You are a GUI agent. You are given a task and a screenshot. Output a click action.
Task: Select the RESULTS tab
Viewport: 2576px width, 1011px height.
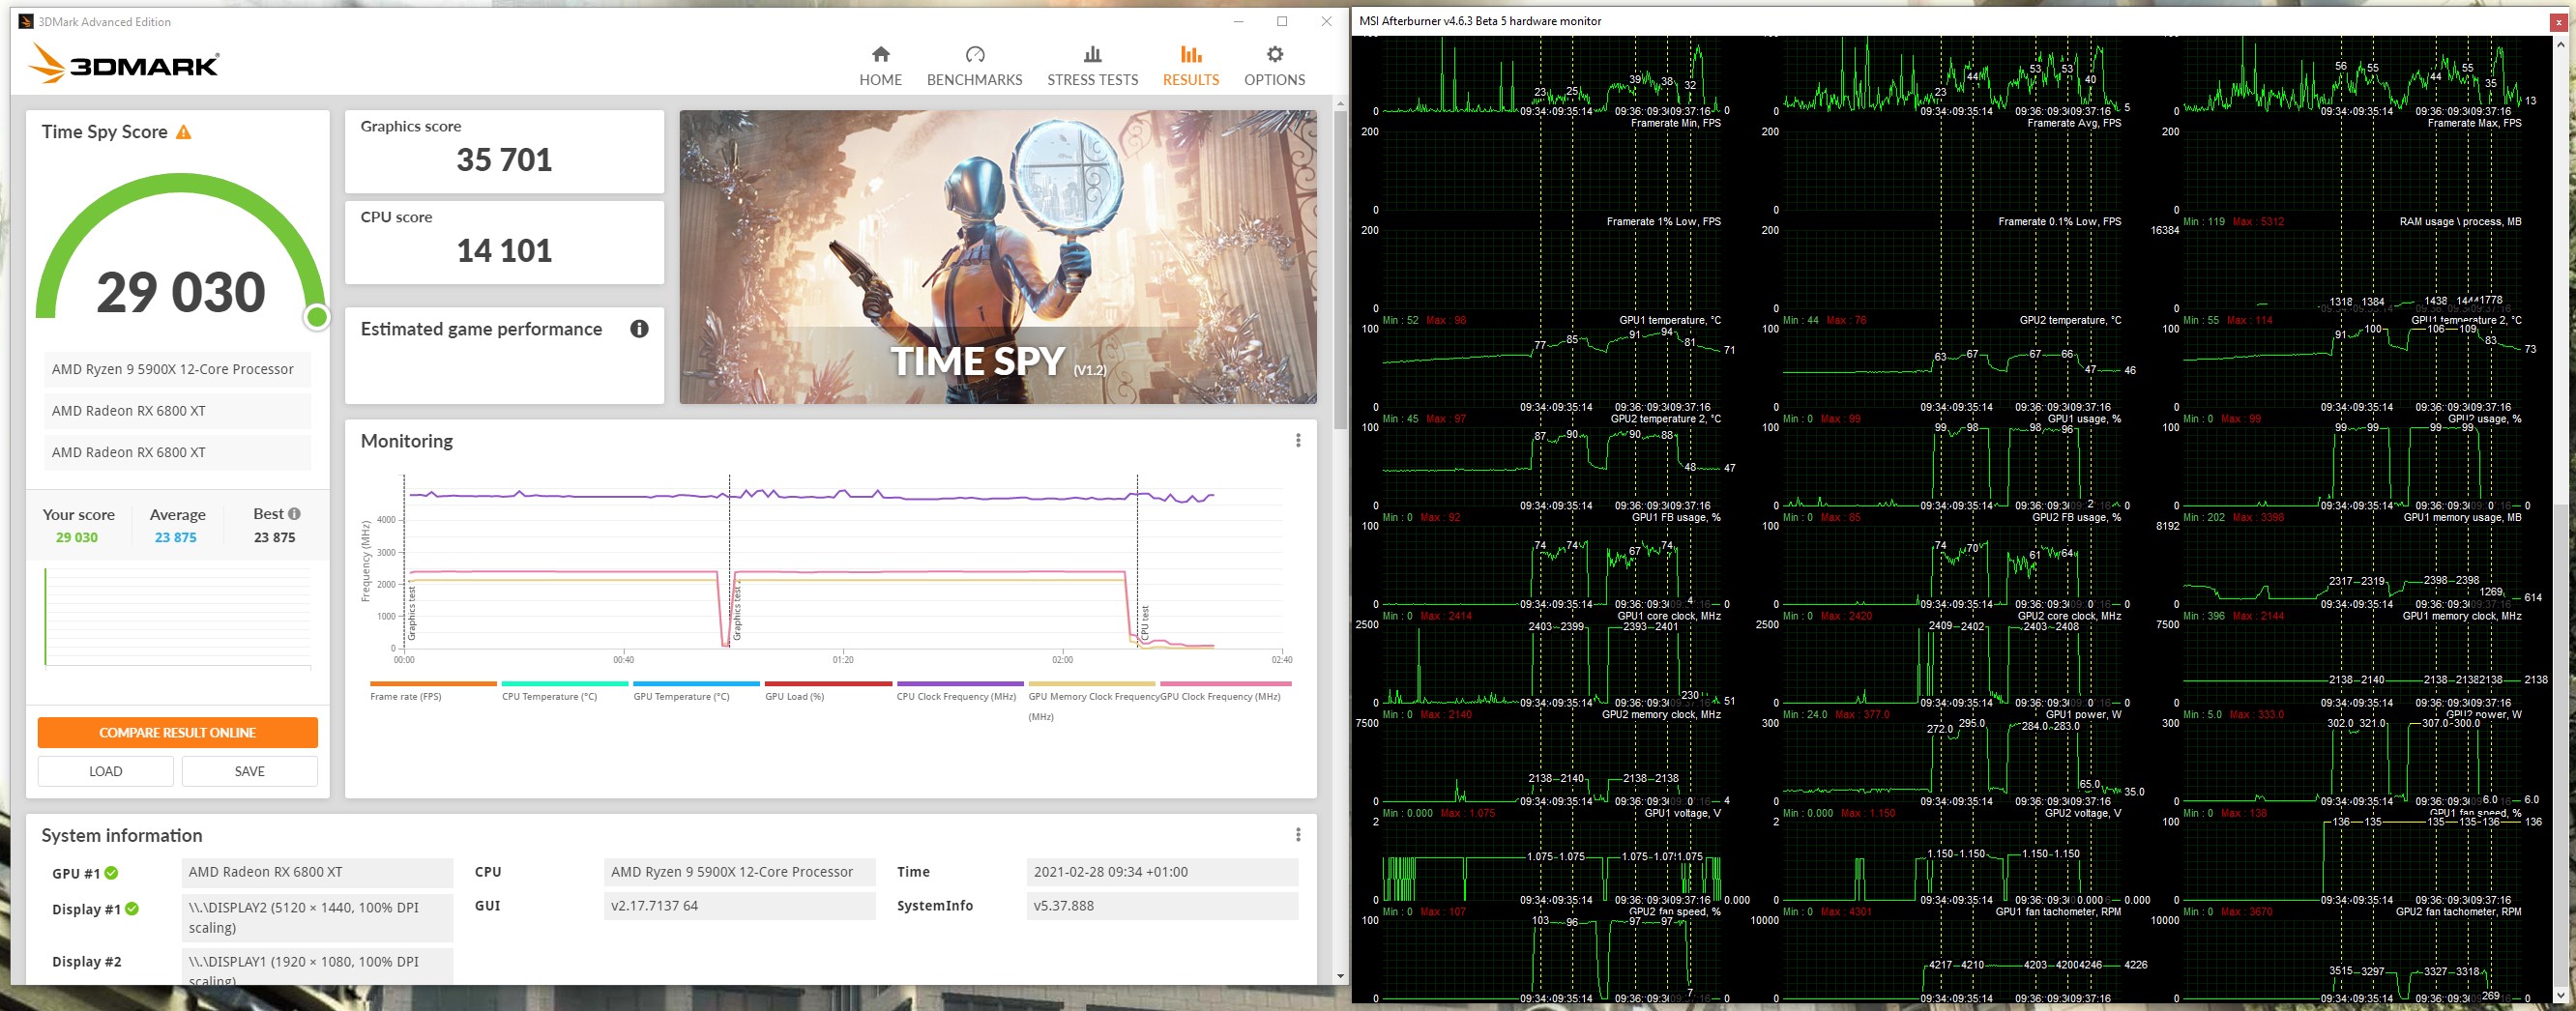tap(1190, 66)
